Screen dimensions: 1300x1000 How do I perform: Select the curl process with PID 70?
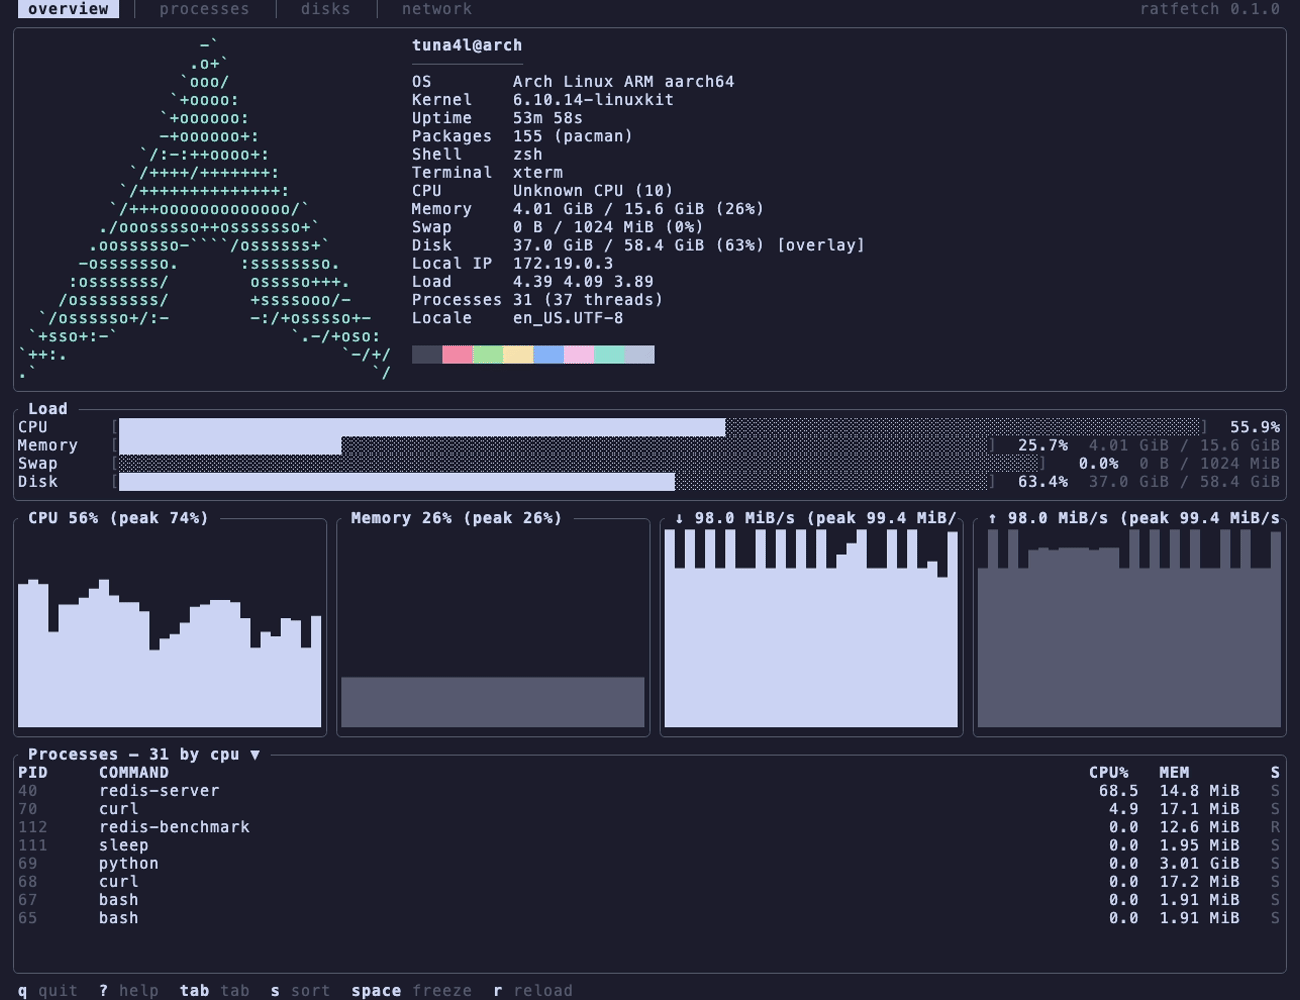pyautogui.click(x=649, y=809)
